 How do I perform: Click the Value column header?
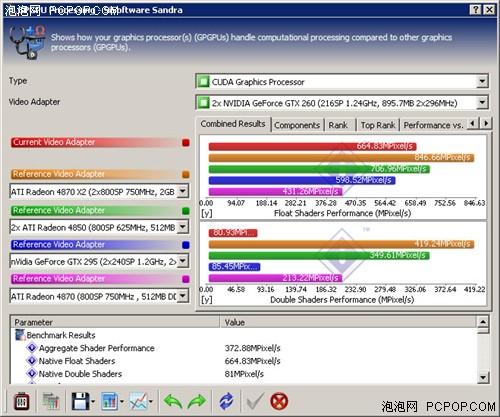[348, 322]
